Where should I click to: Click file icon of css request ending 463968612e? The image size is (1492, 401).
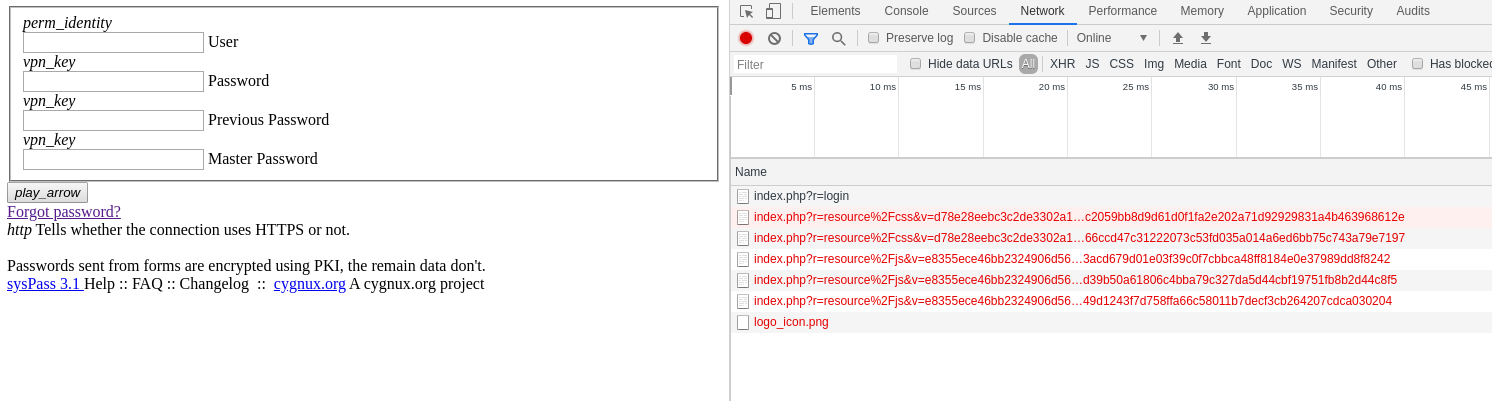coord(743,217)
